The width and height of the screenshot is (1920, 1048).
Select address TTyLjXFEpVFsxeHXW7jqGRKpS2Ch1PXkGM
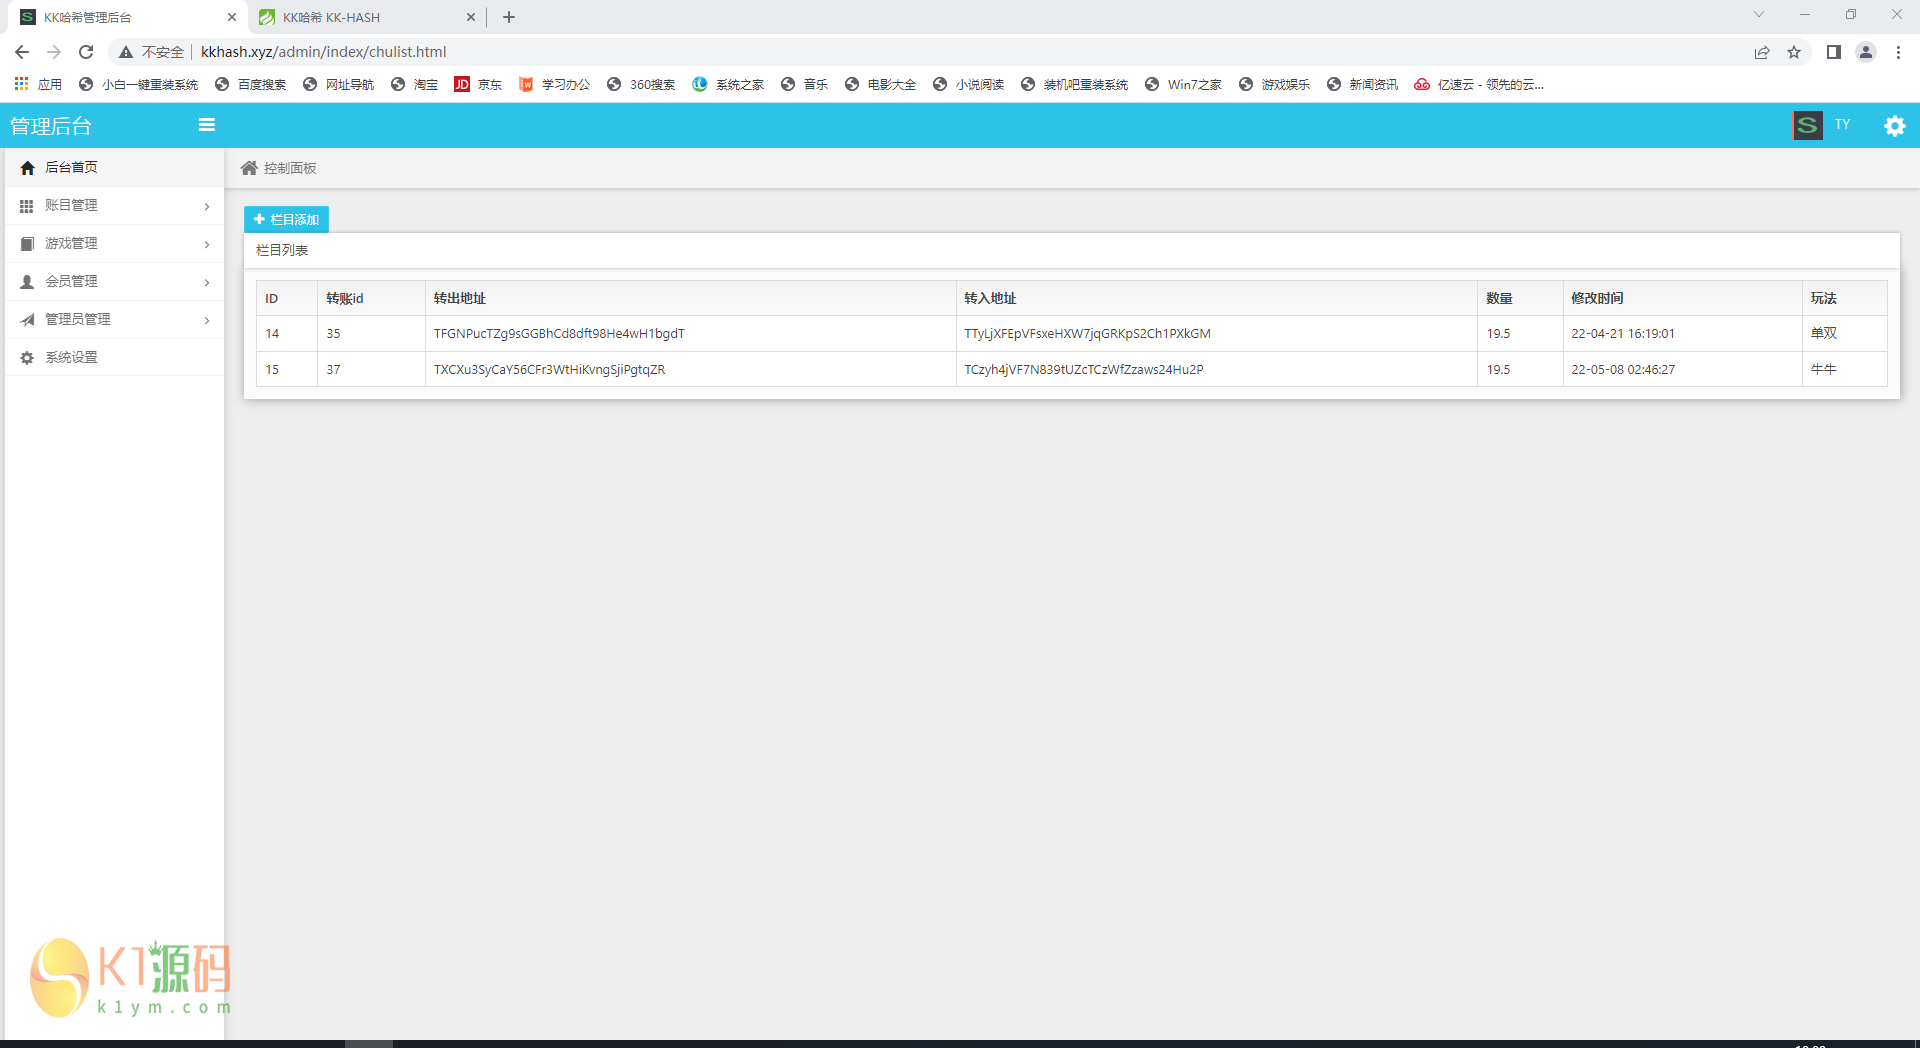pos(1087,334)
